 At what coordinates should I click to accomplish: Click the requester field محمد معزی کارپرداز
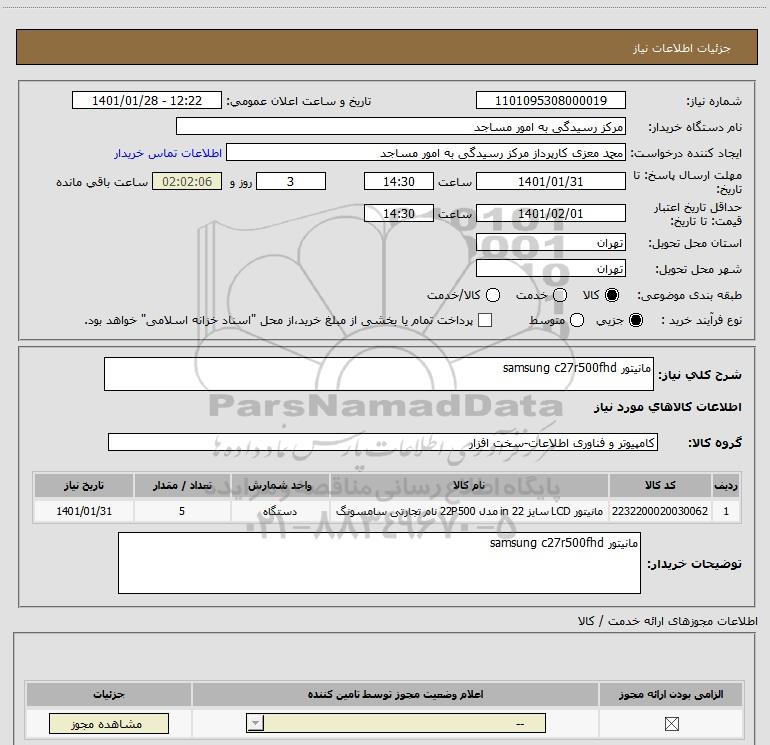click(426, 153)
